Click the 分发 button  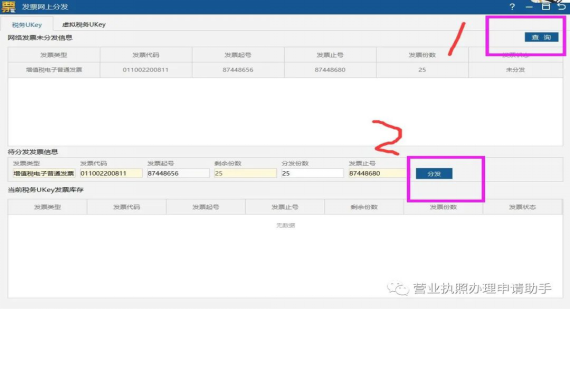[434, 173]
